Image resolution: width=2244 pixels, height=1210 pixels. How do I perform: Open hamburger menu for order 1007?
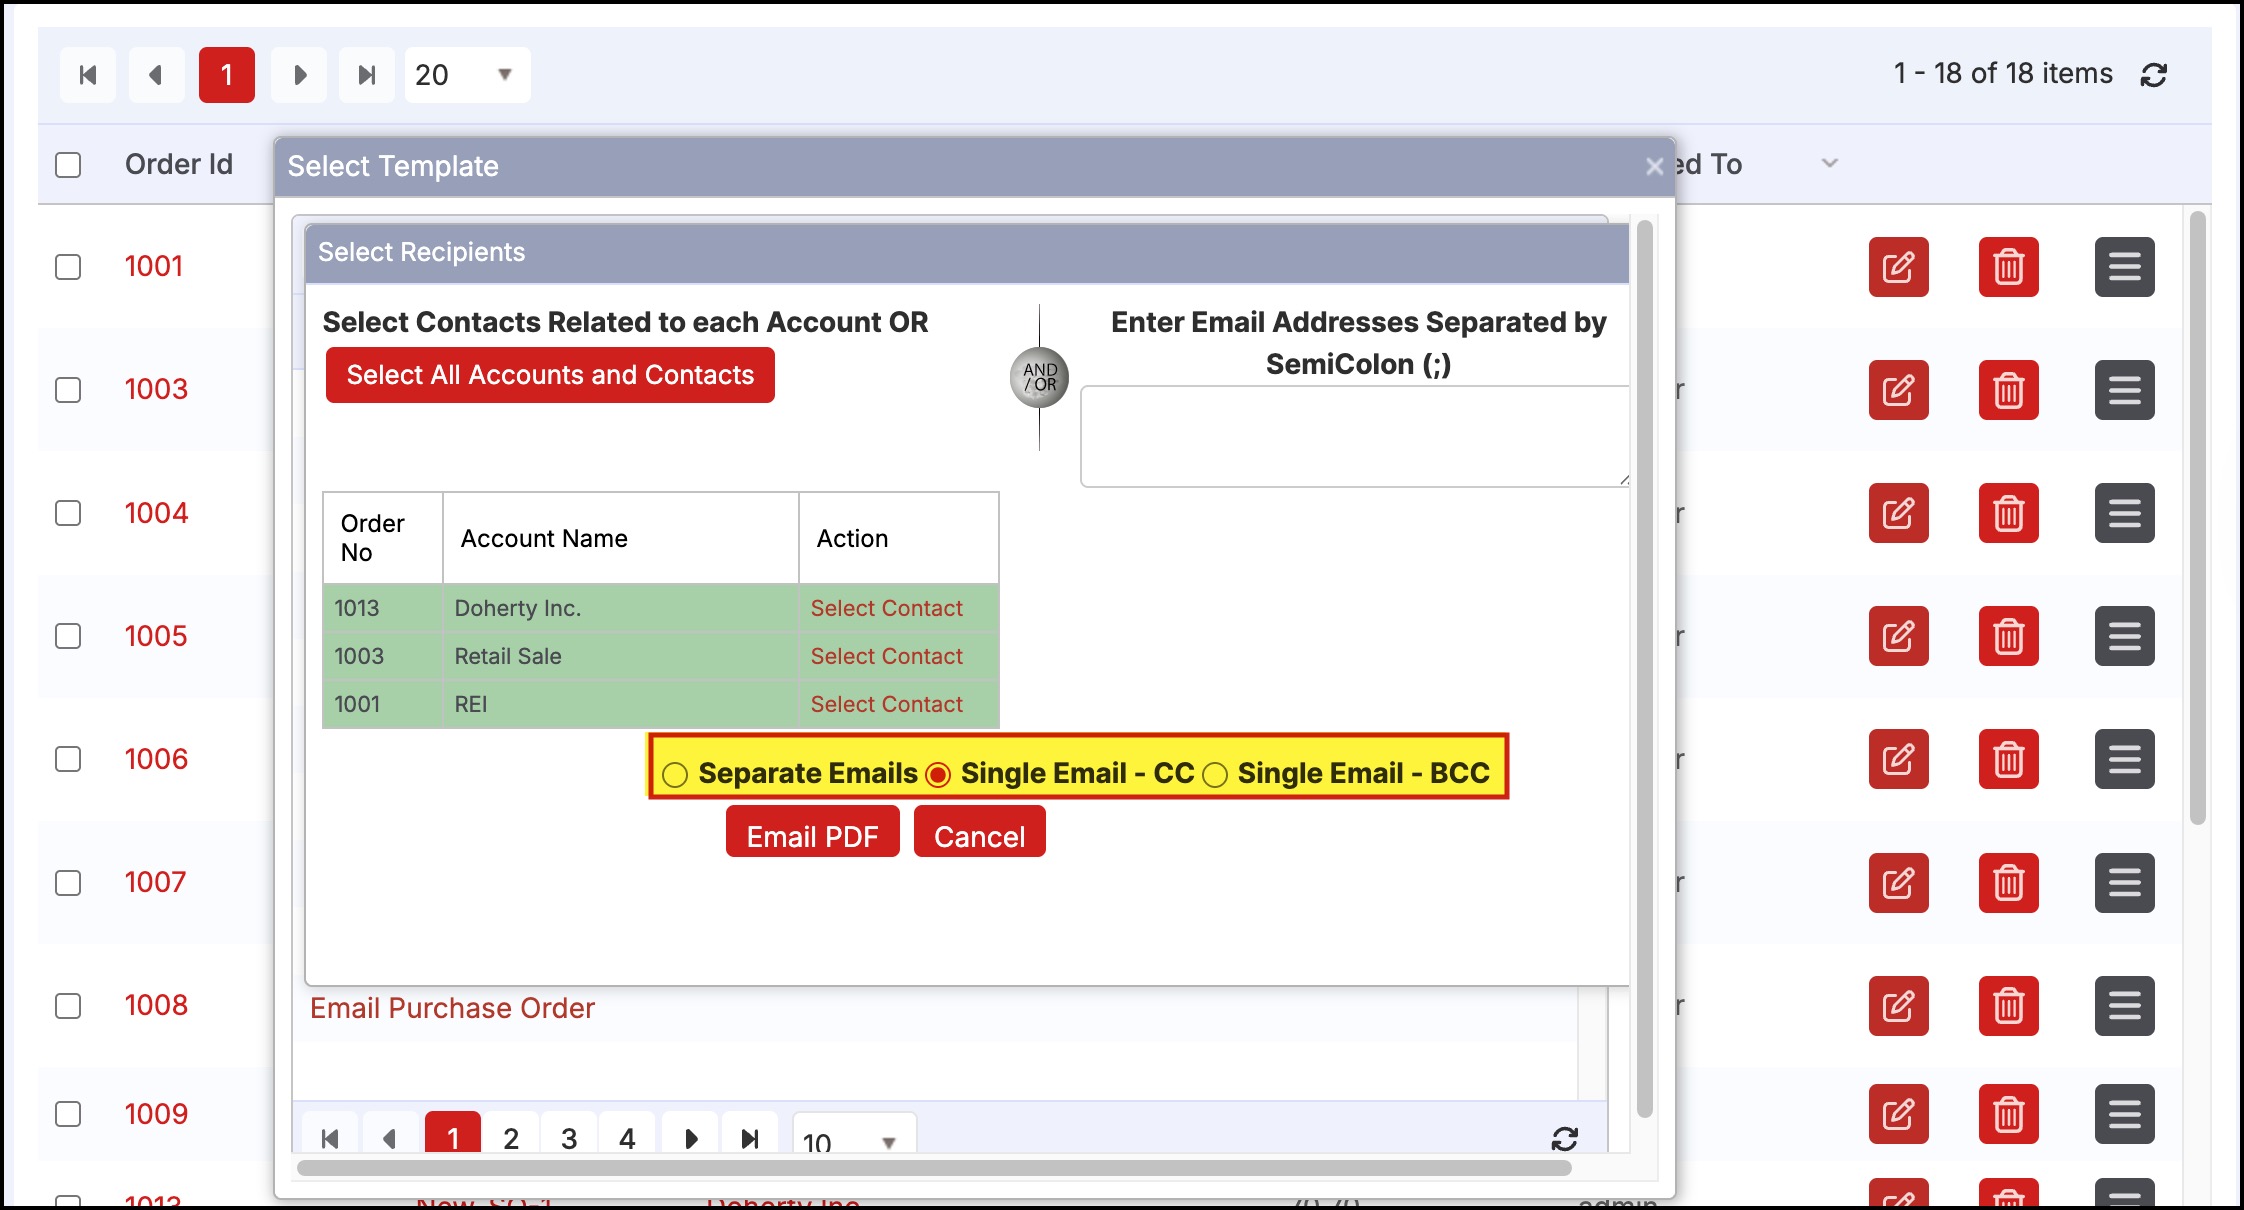(x=2124, y=883)
